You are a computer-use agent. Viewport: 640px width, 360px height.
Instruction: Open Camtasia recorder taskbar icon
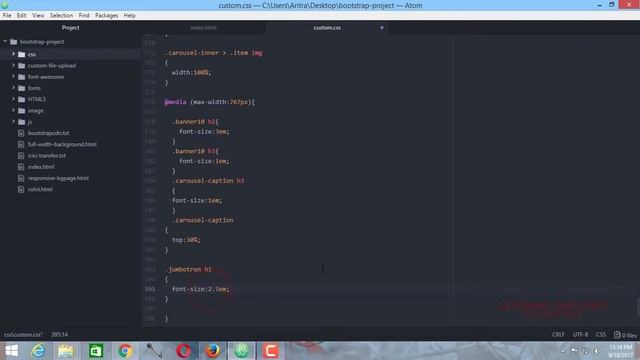click(x=270, y=351)
